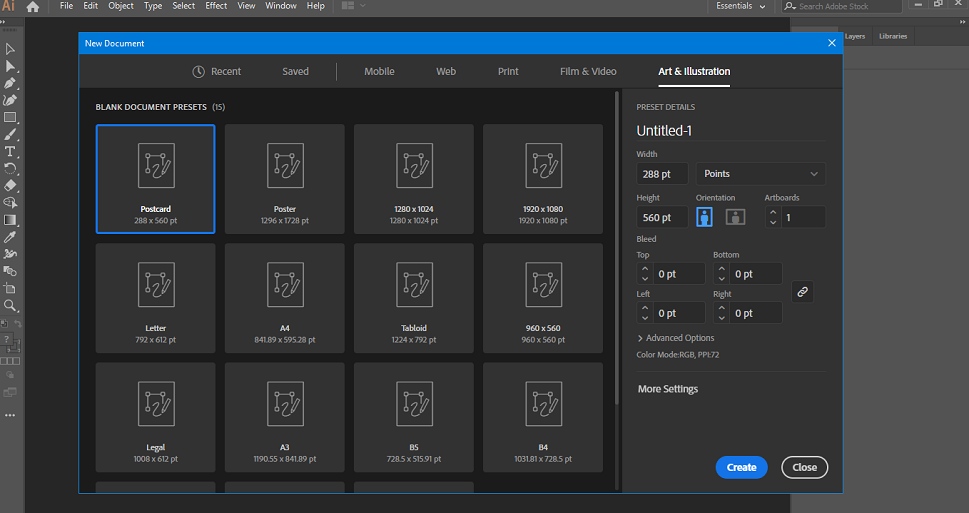Open the Saved tab
969x513 pixels.
pyautogui.click(x=295, y=72)
